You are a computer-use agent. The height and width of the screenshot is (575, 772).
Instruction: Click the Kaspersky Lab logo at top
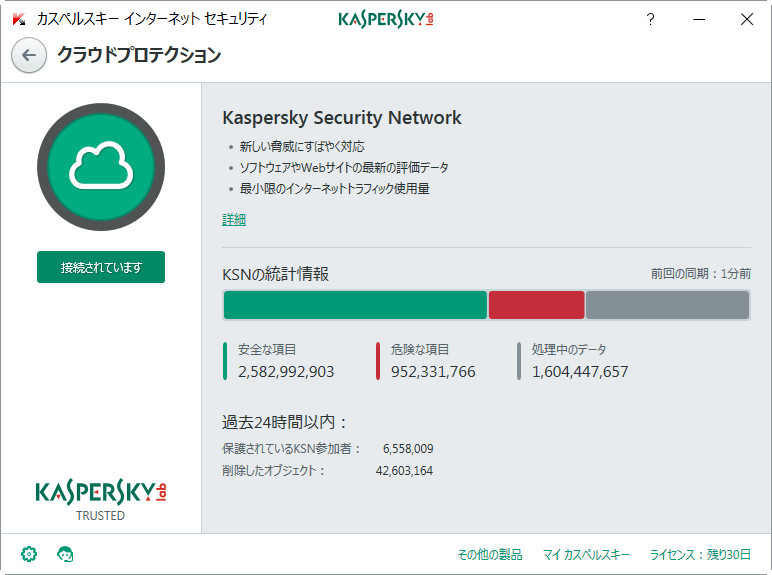click(x=386, y=19)
